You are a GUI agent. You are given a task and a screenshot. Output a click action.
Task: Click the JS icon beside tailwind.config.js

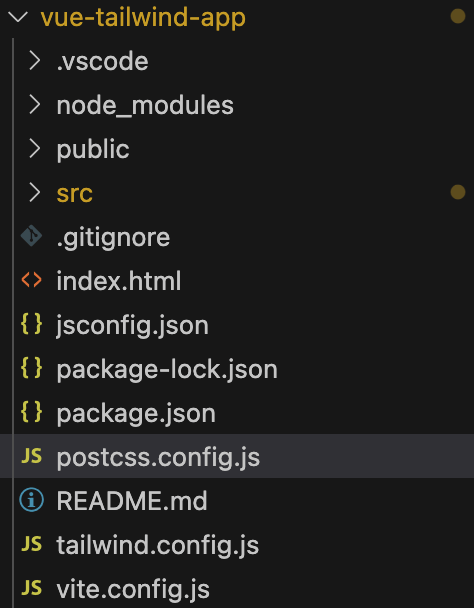tap(31, 544)
